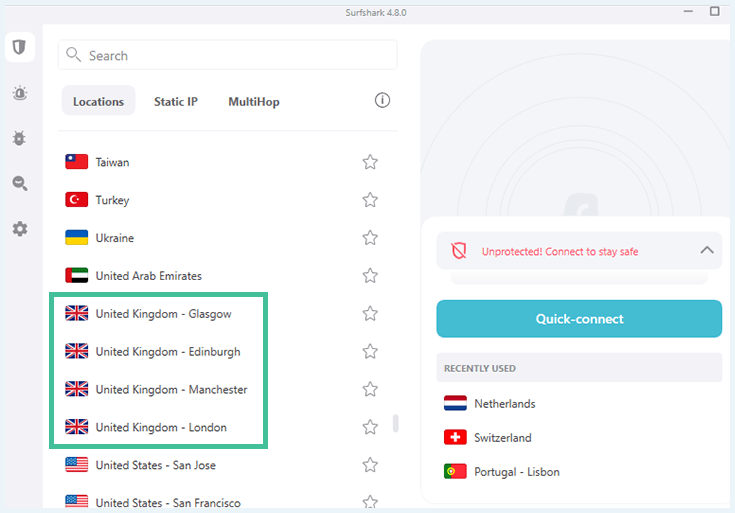Image resolution: width=735 pixels, height=513 pixels.
Task: Click the US flag beside San Jose
Action: click(76, 465)
